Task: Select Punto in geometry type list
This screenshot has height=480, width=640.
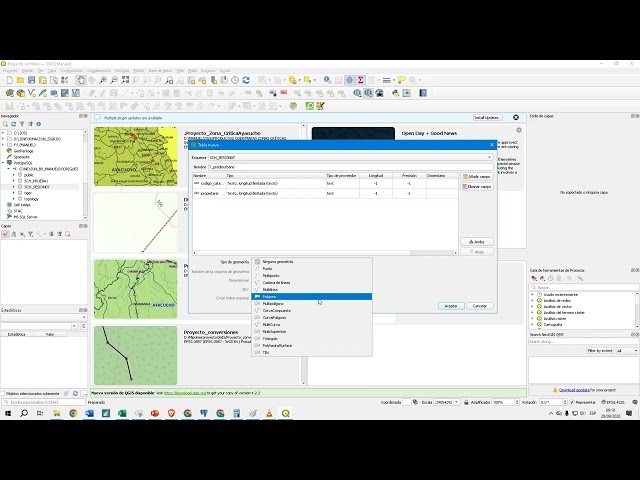Action: point(311,269)
